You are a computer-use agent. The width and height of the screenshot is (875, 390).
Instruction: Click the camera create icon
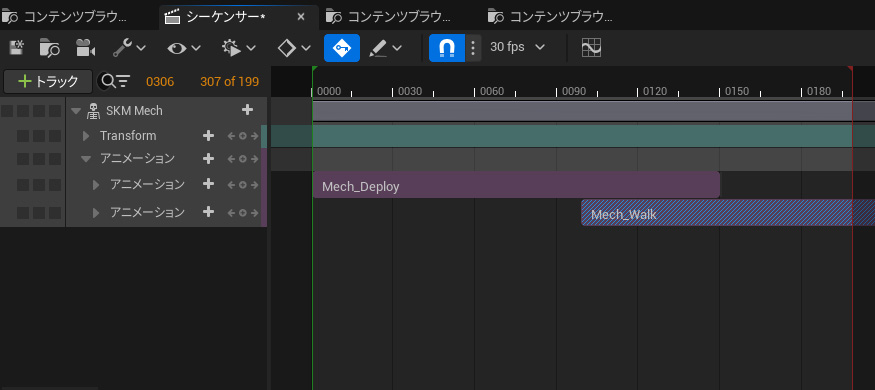pyautogui.click(x=85, y=48)
